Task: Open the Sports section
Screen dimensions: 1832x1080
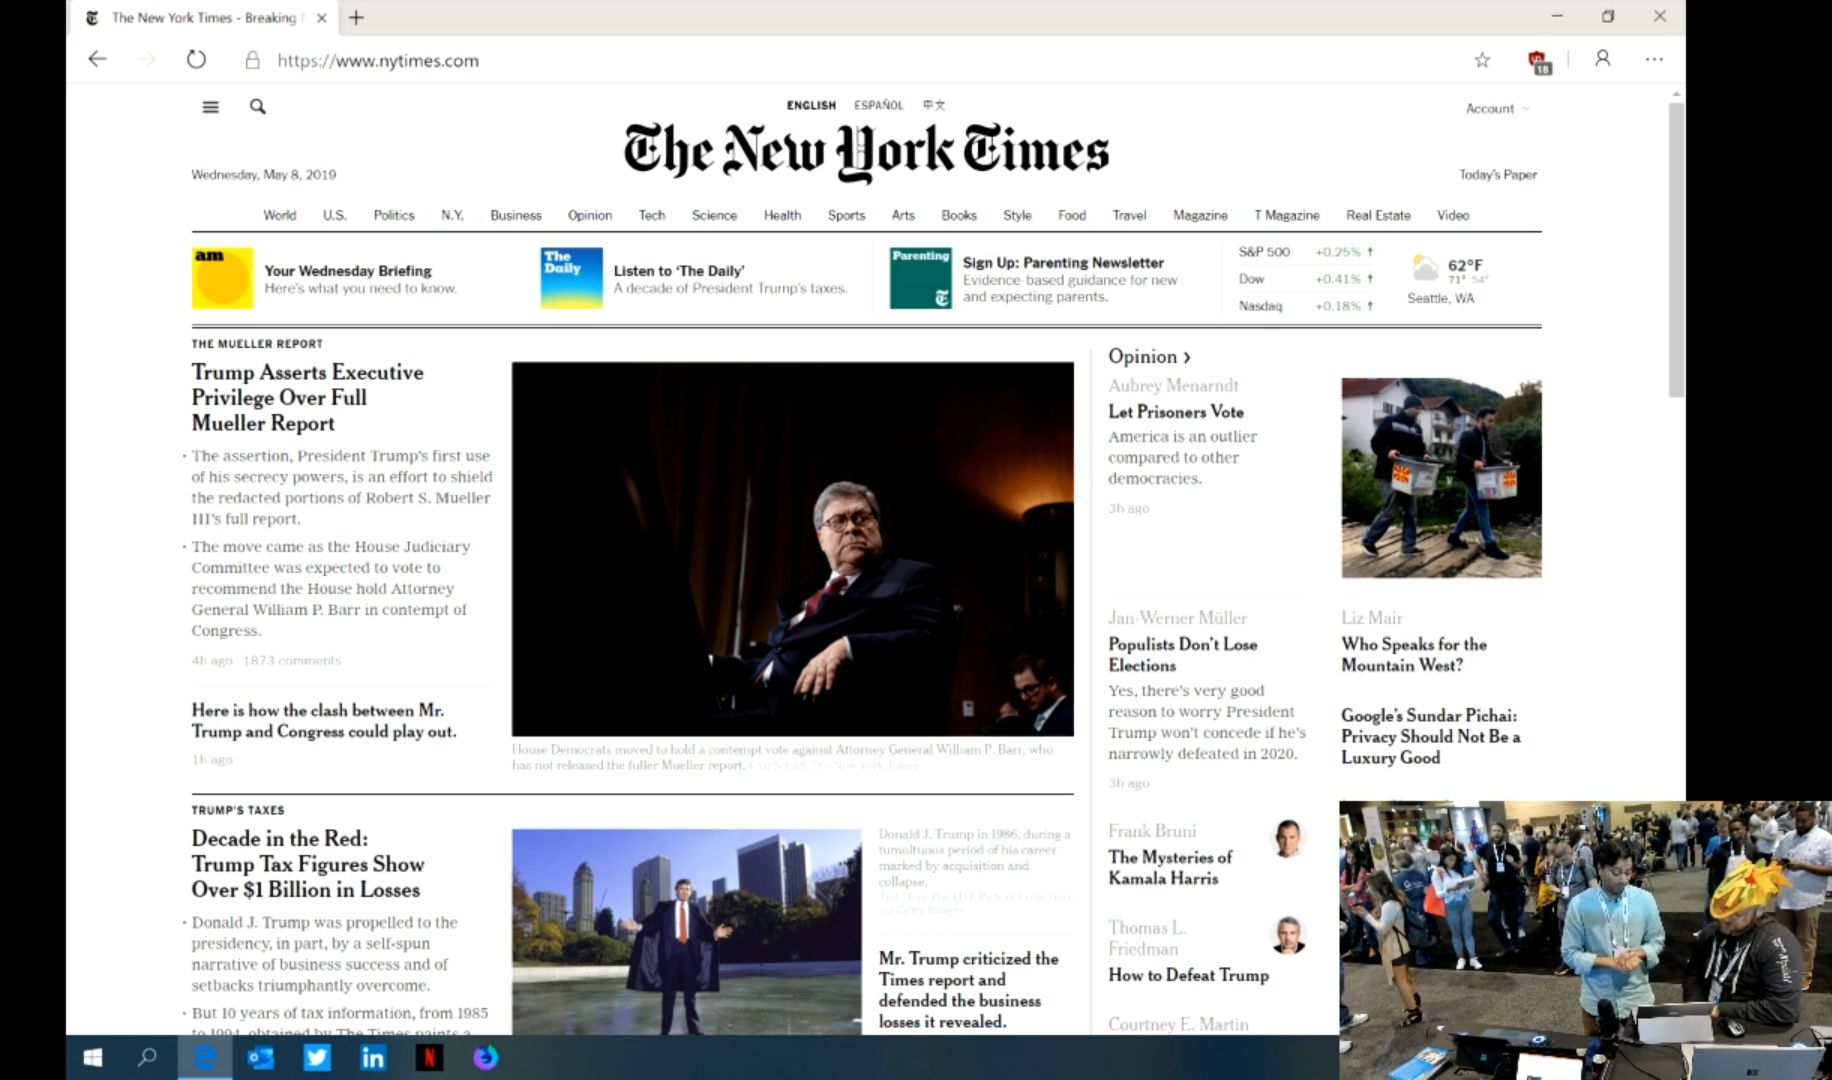Action: pyautogui.click(x=846, y=215)
